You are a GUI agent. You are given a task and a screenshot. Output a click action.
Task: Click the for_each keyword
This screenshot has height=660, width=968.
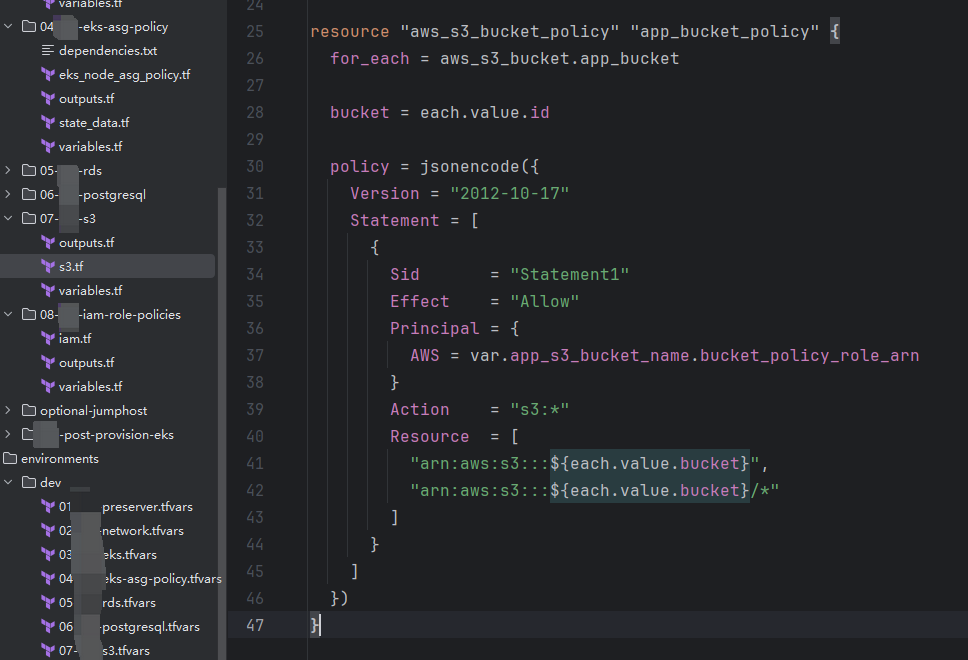[369, 59]
